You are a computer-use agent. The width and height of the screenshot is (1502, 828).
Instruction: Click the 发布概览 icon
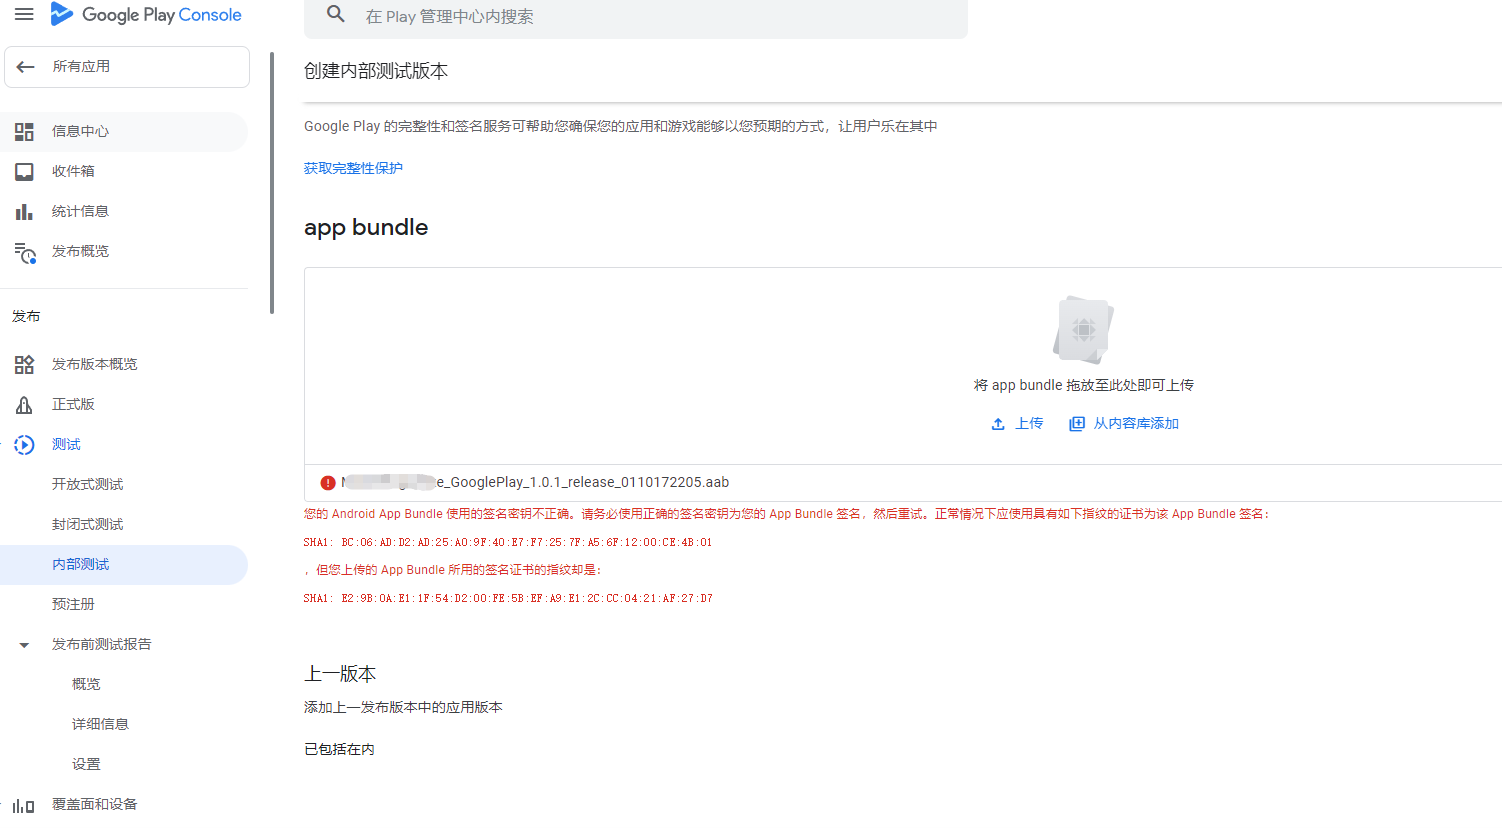click(25, 252)
